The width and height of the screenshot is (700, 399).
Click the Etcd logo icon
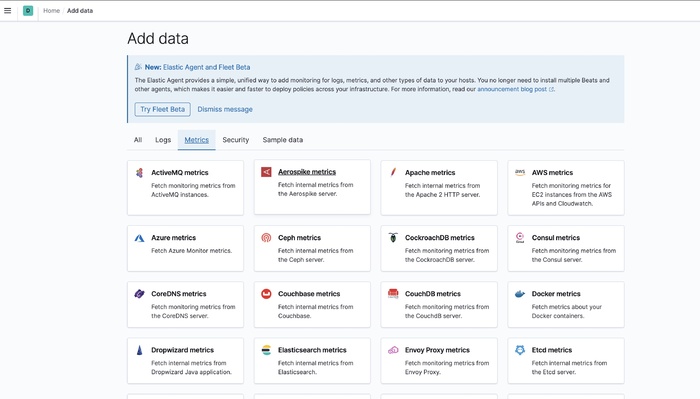[x=520, y=350]
